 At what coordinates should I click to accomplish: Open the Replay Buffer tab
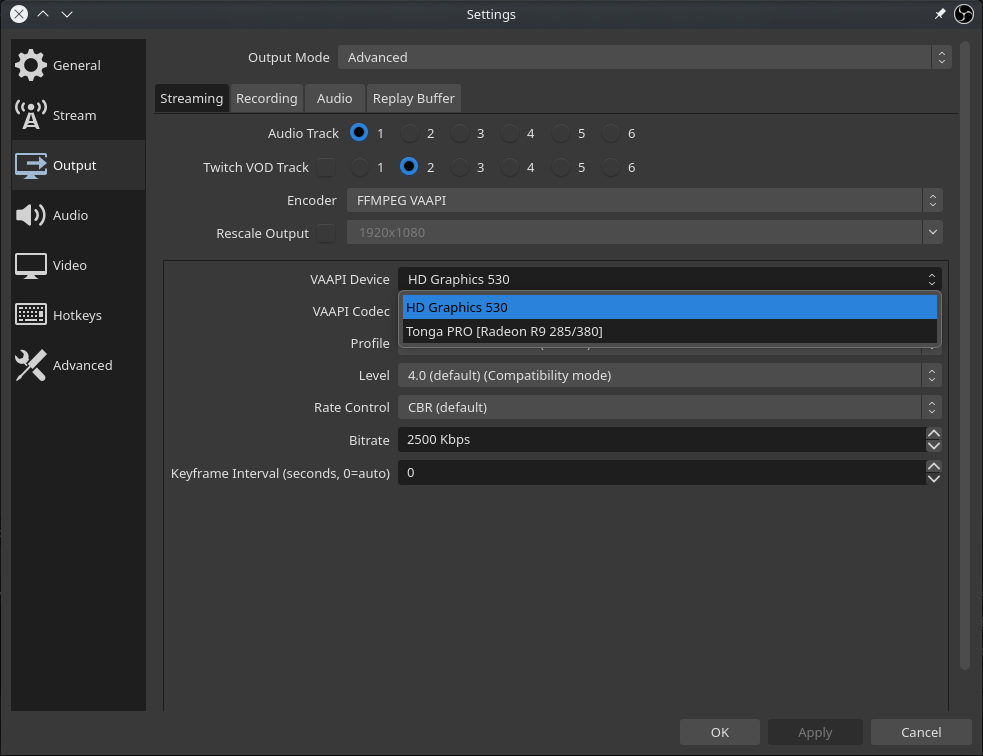[413, 98]
